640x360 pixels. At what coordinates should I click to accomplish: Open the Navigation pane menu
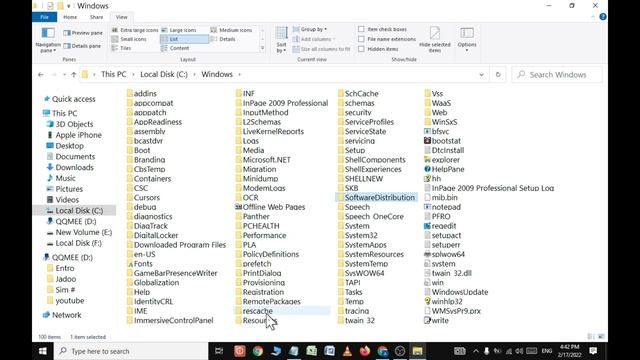pos(48,40)
